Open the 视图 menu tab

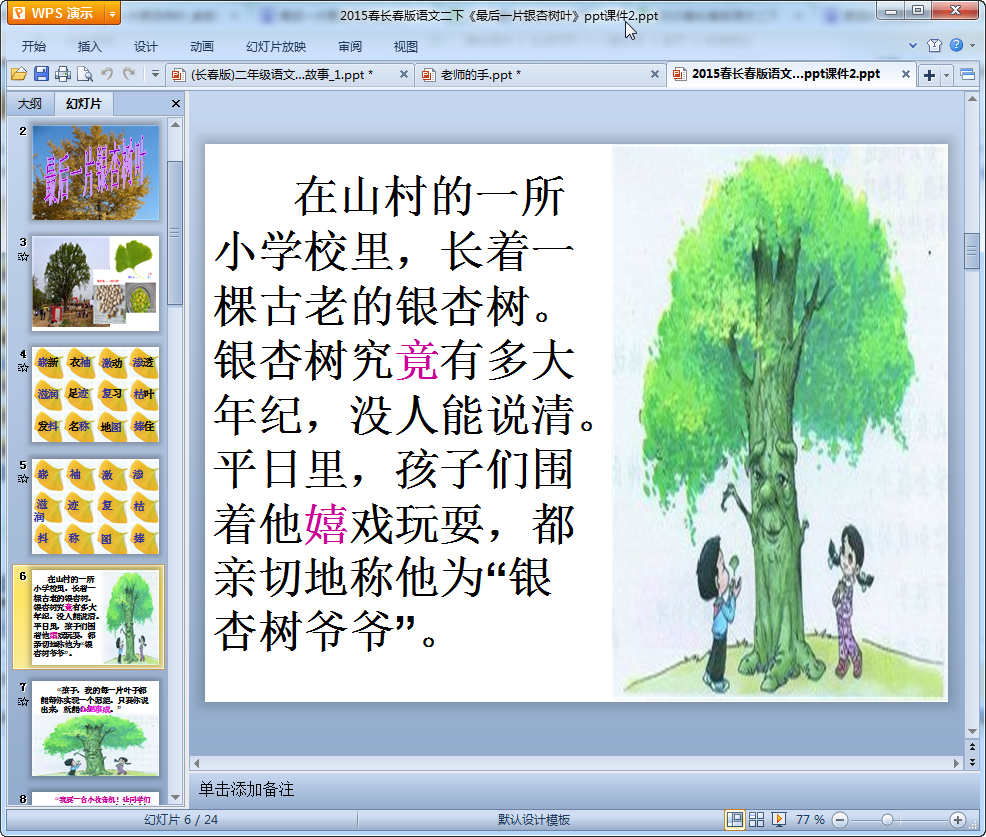coord(406,47)
